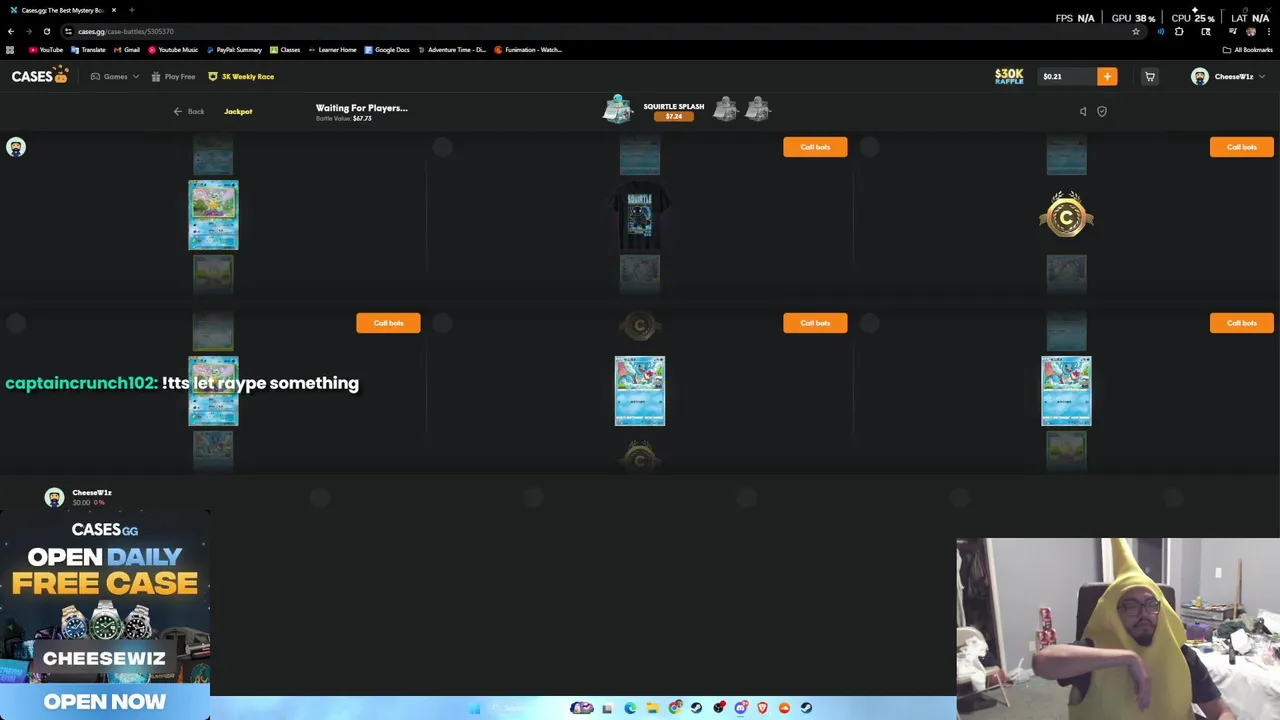Screen dimensions: 1280x720
Task: Click the CASES.gg logo
Action: pyautogui.click(x=40, y=76)
